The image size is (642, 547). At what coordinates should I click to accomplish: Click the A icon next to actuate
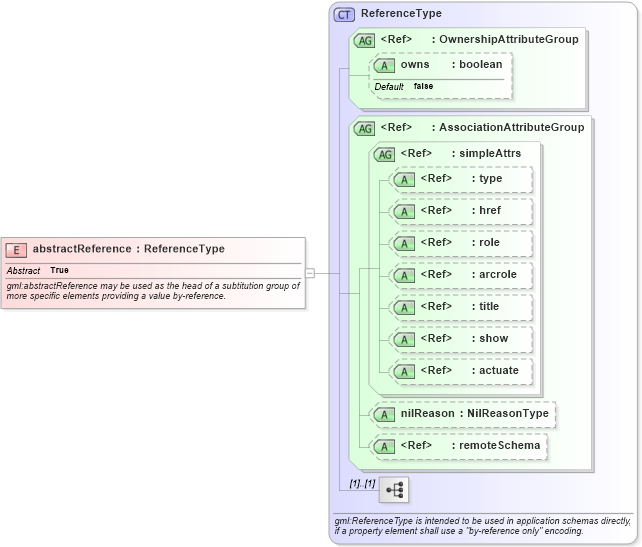coord(404,371)
